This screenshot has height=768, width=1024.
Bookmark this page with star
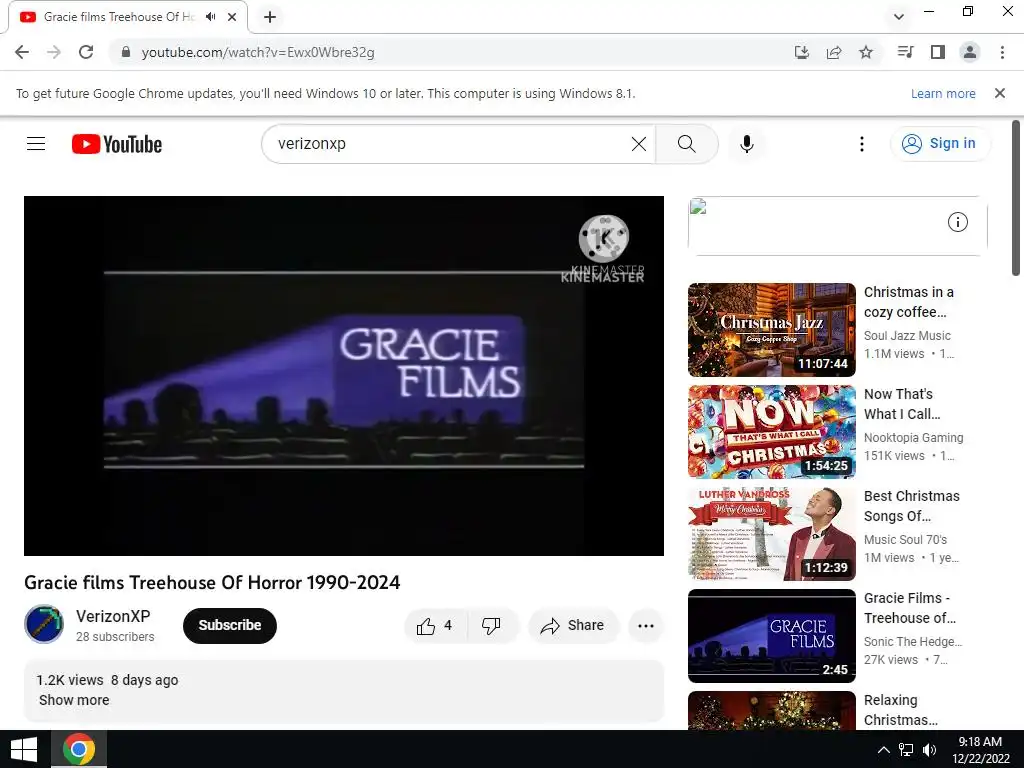click(866, 52)
